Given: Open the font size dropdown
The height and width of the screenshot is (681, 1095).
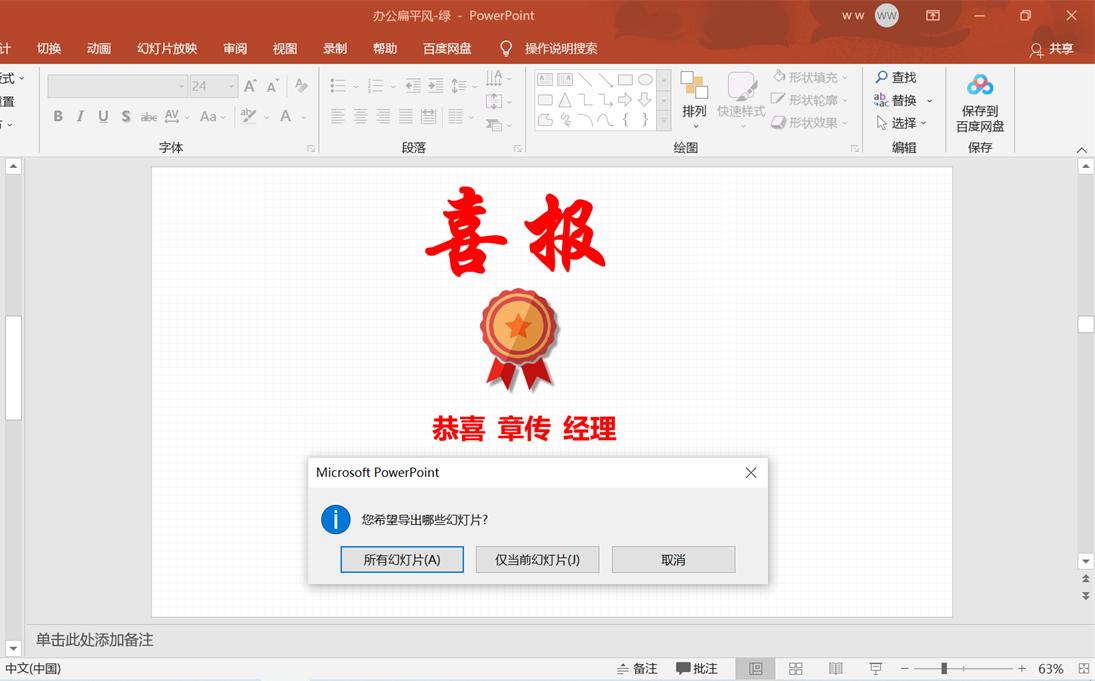Looking at the screenshot, I should tap(233, 86).
